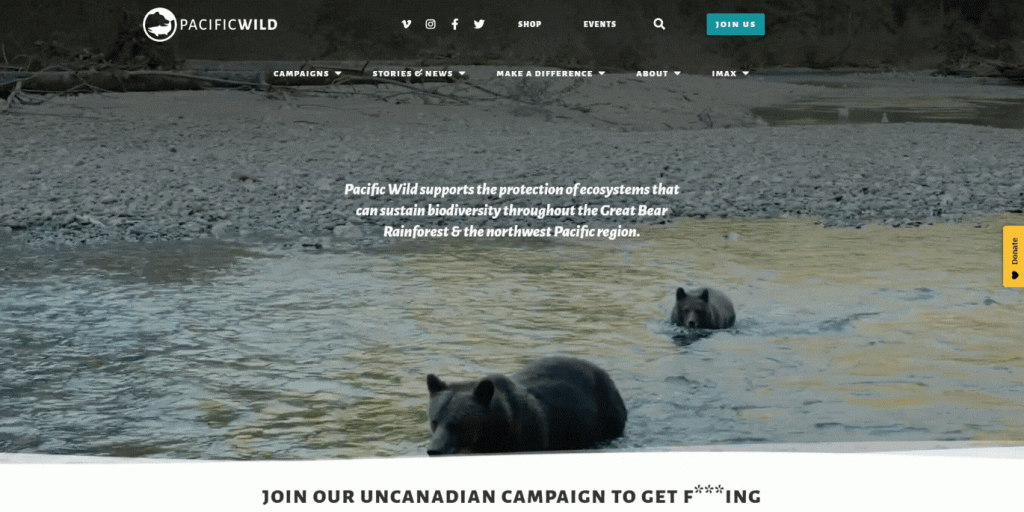Open the Vimeo social icon
The image size is (1024, 512).
(406, 24)
